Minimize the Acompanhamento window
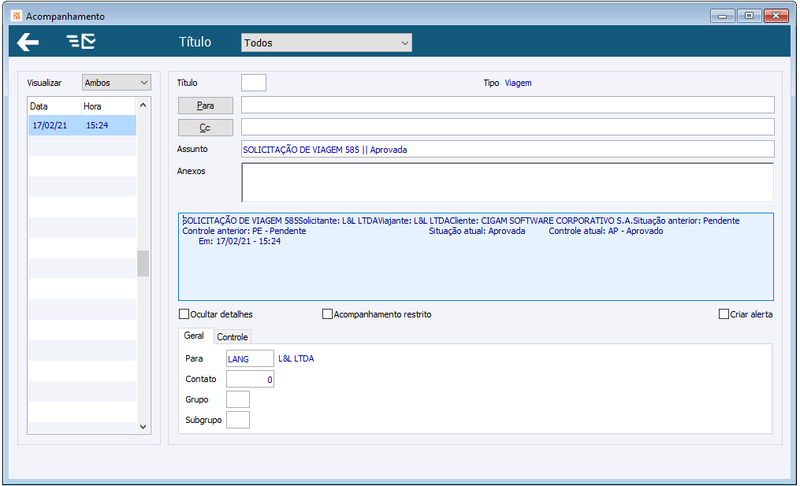 (x=722, y=16)
